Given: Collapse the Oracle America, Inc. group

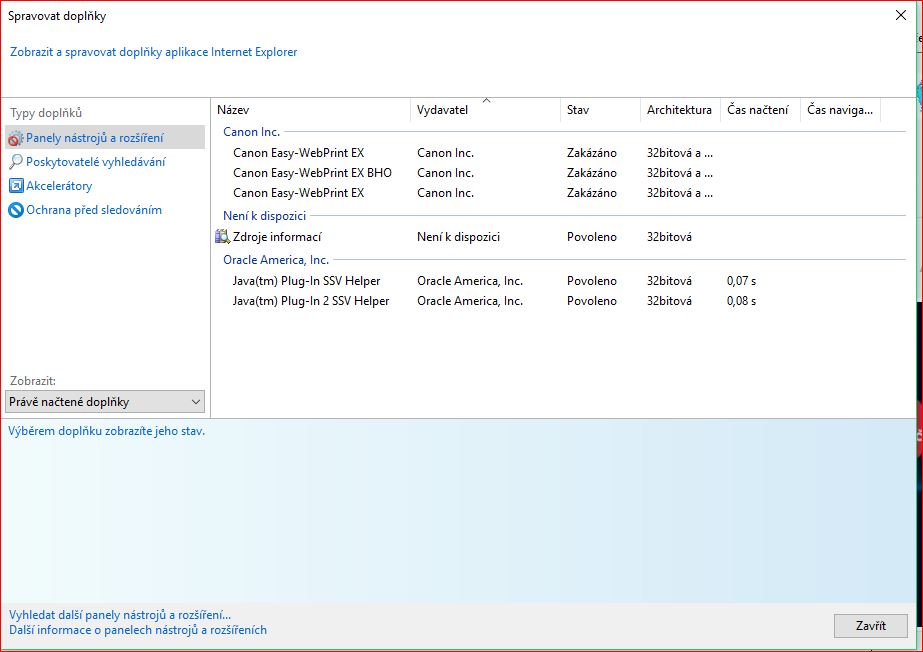Looking at the screenshot, I should [x=275, y=260].
